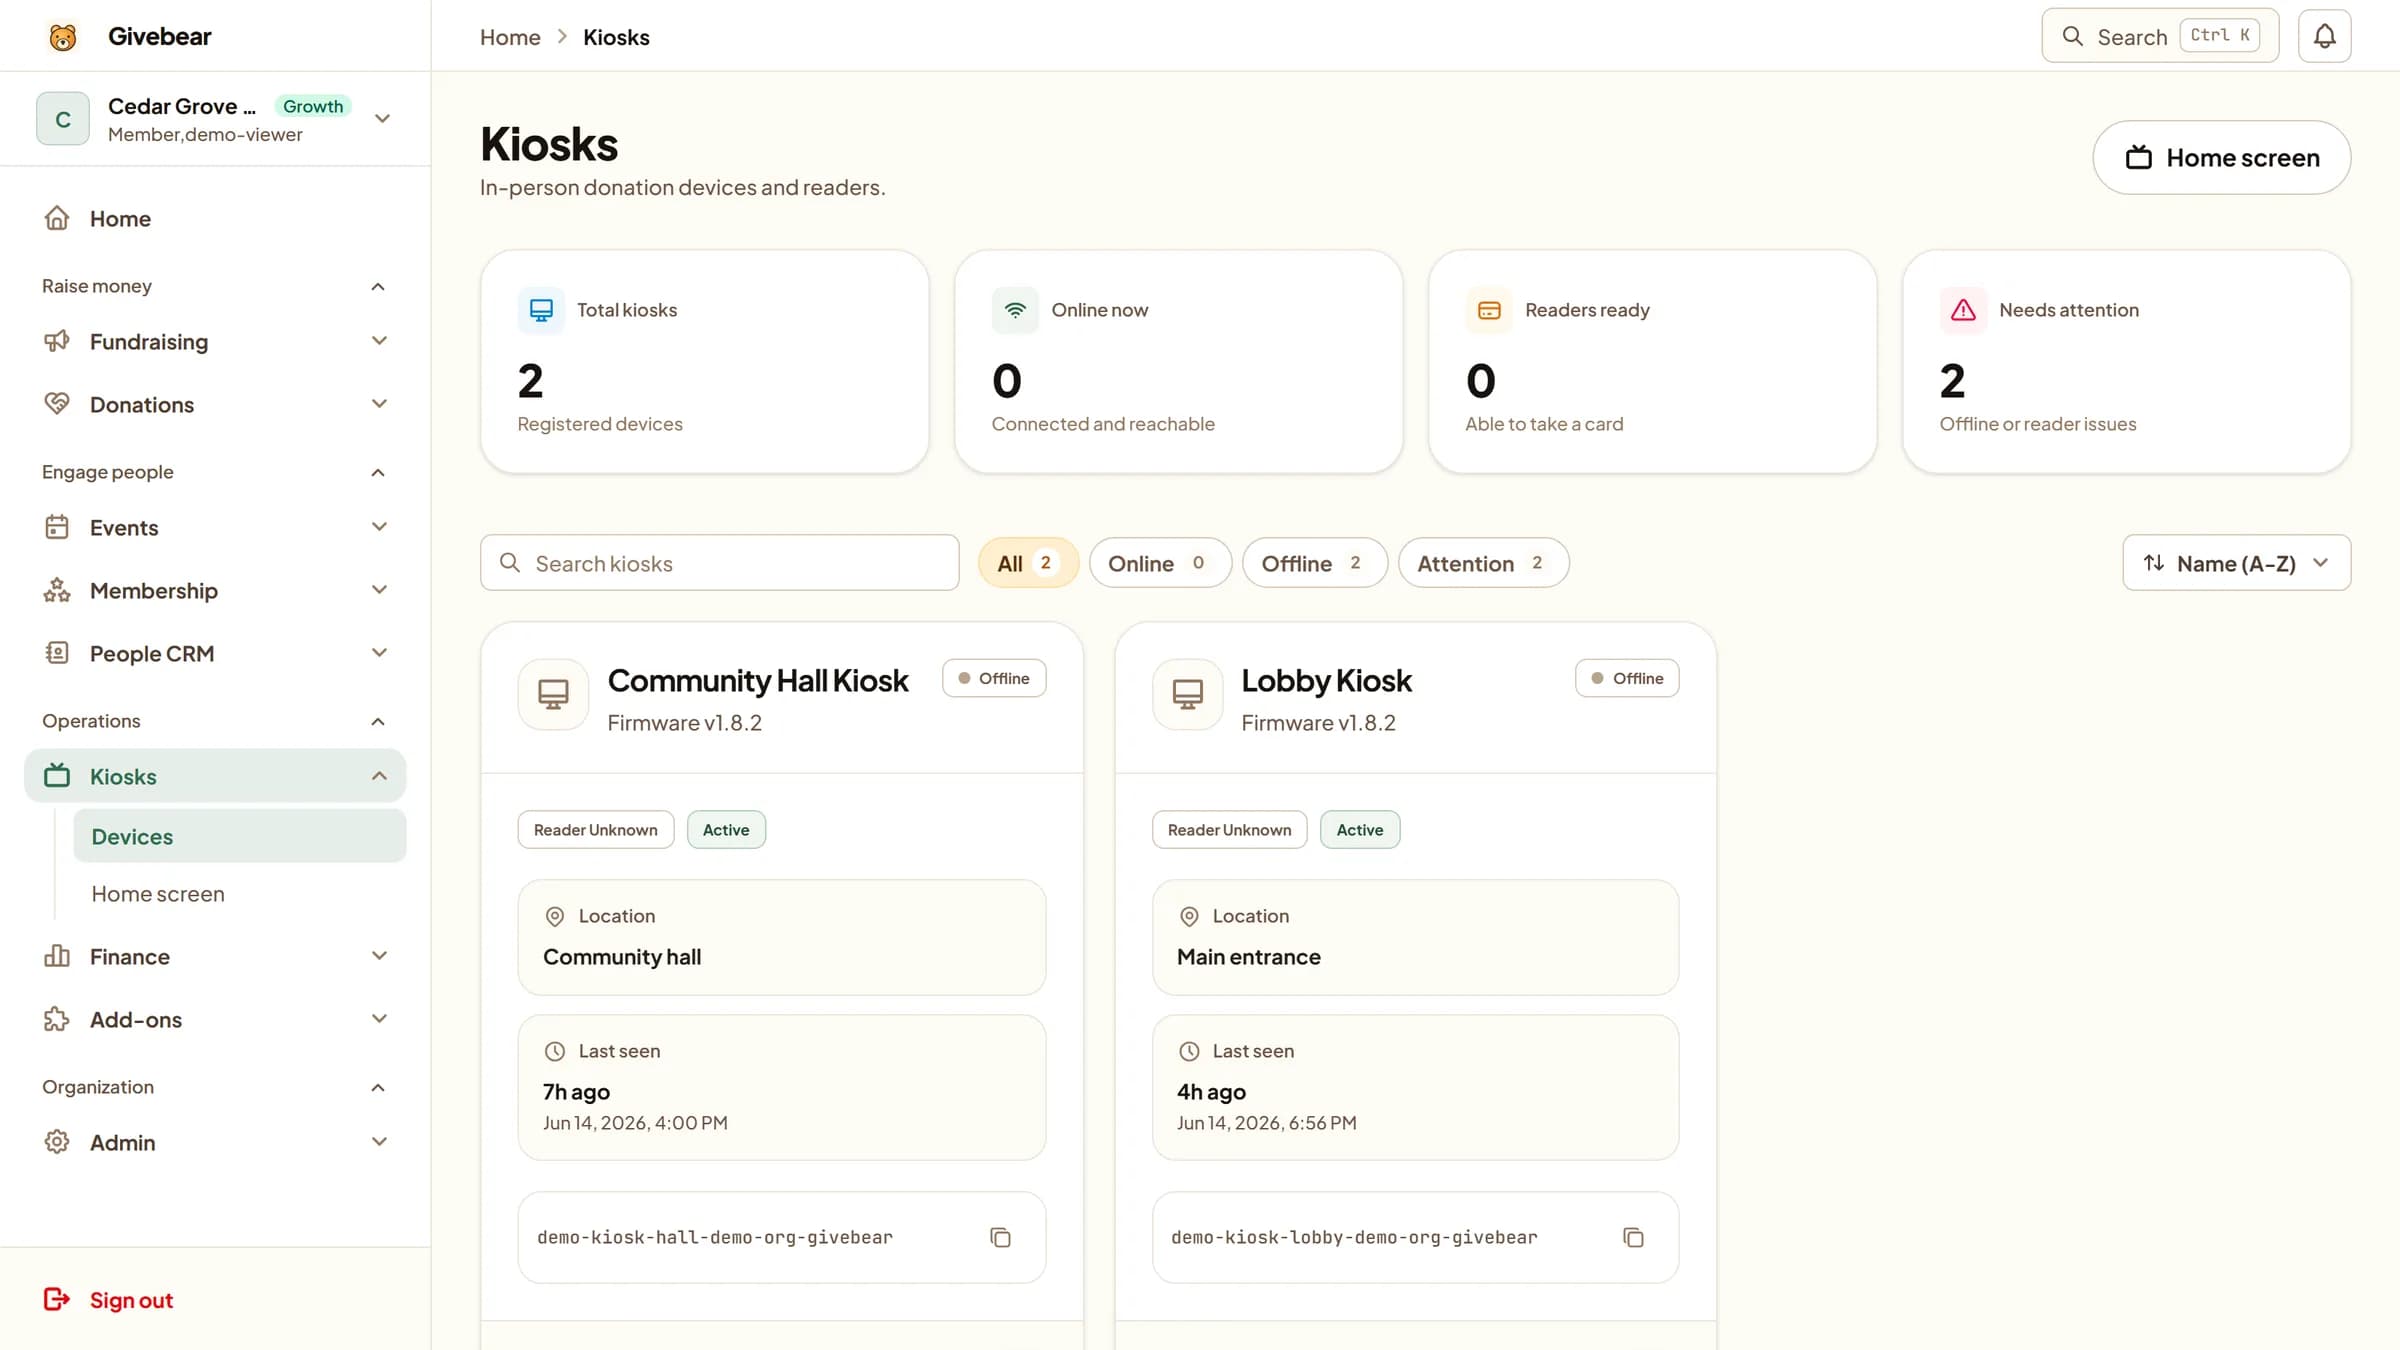Collapse the Kiosks submenu chevron
This screenshot has width=2400, height=1350.
pyautogui.click(x=379, y=776)
